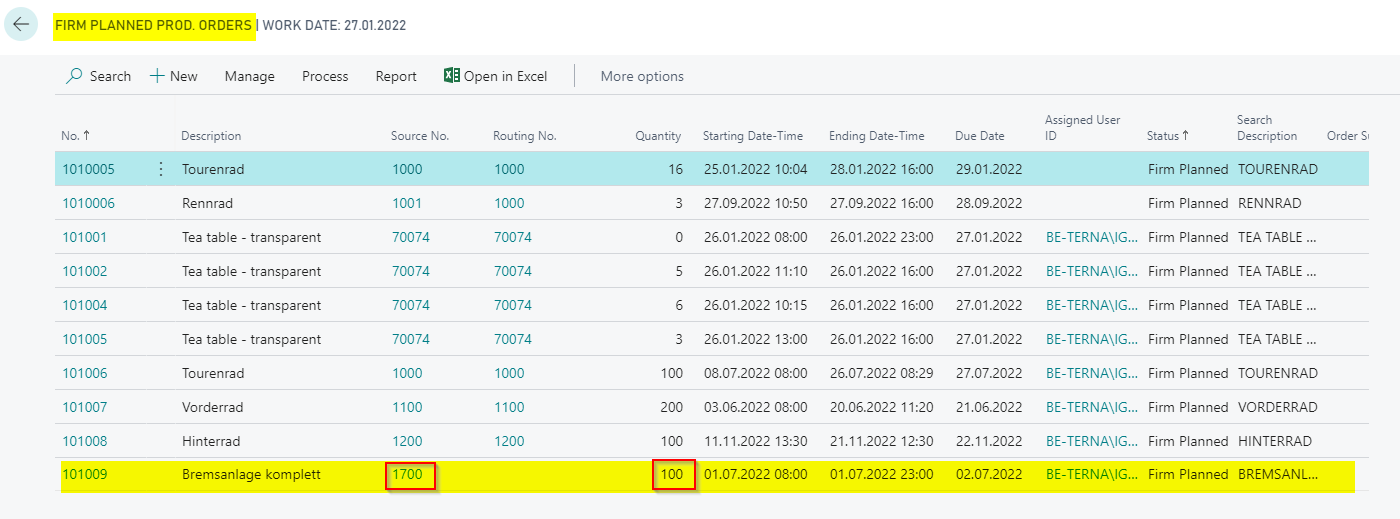Viewport: 1400px width, 519px height.
Task: Open the Process menu
Action: (x=325, y=76)
